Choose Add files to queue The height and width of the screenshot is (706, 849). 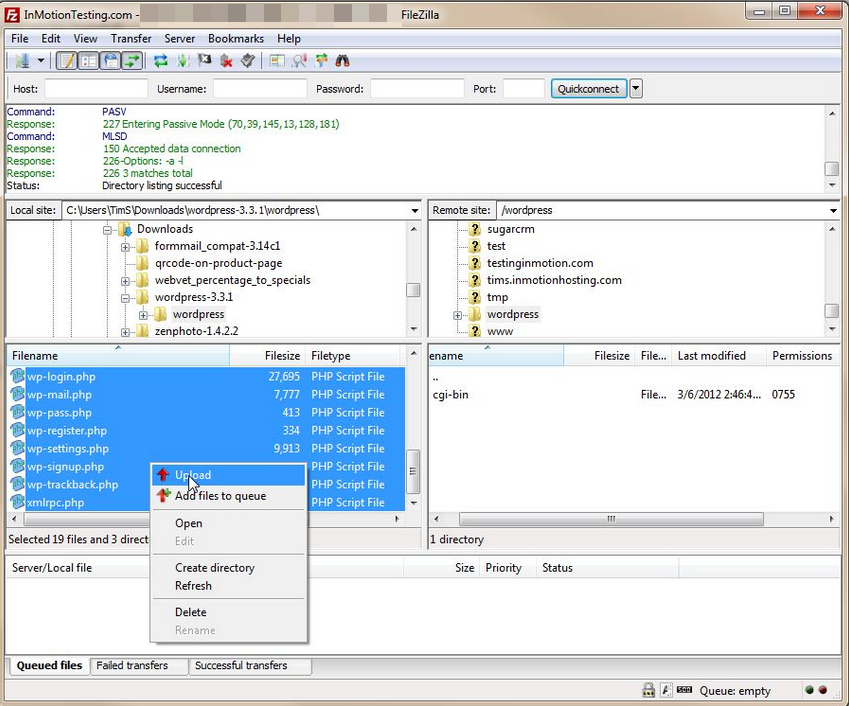220,496
